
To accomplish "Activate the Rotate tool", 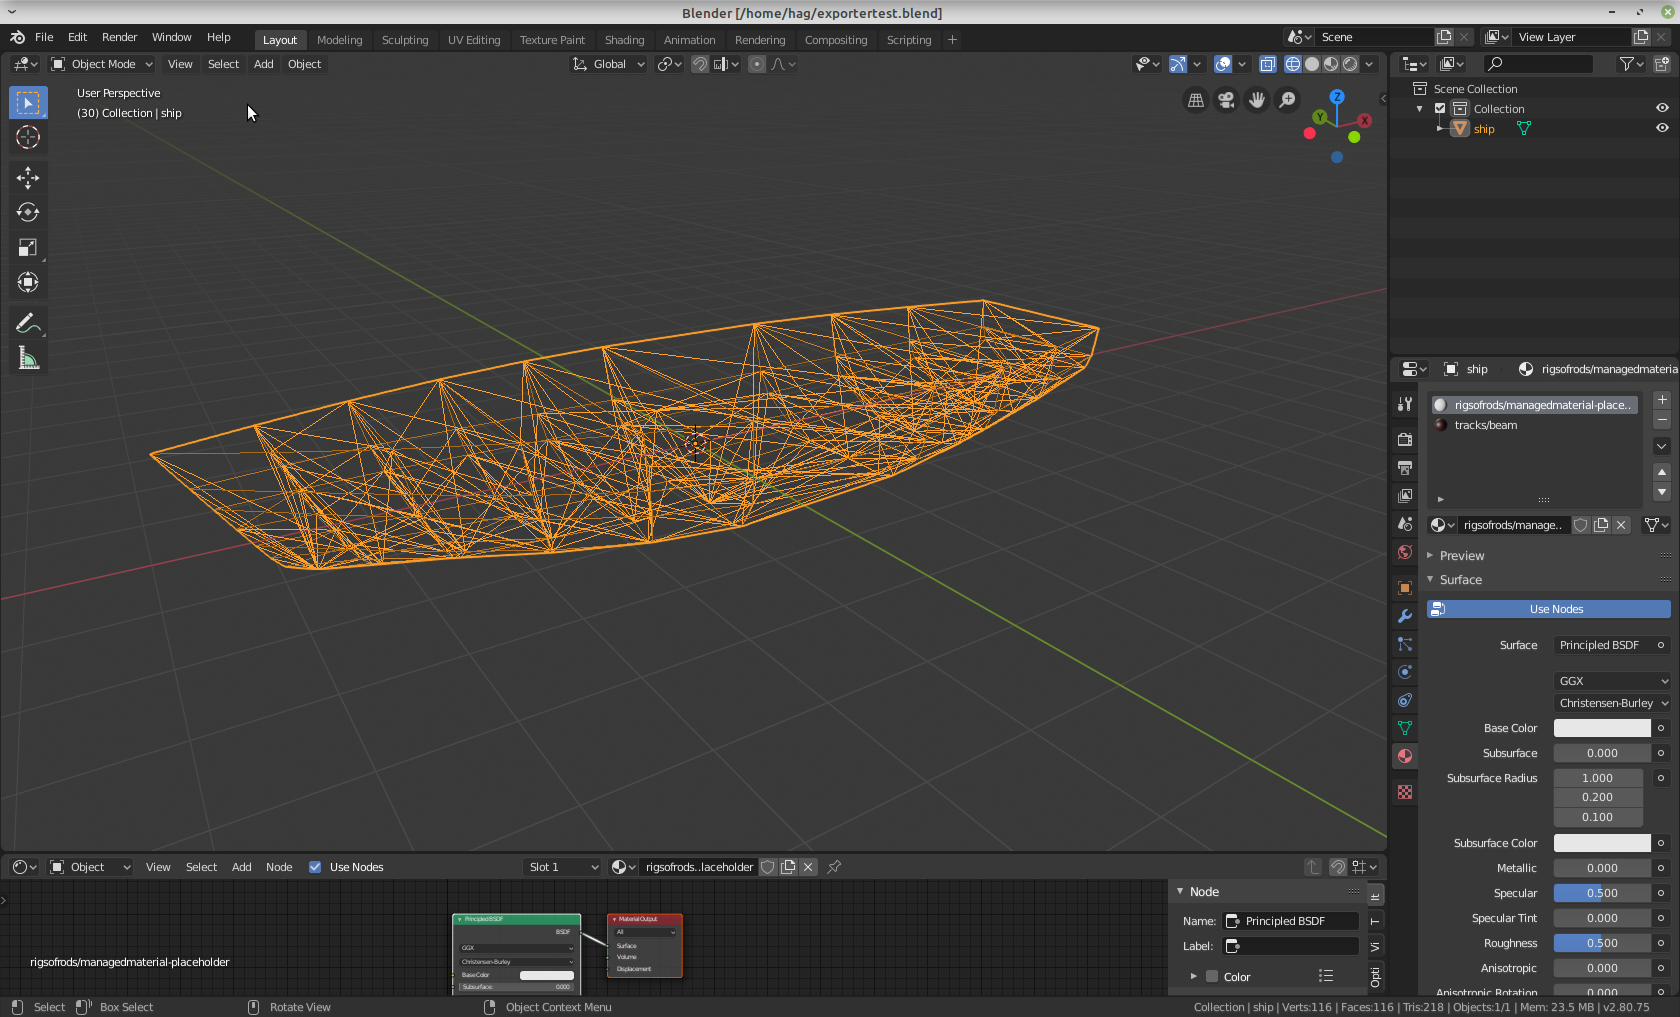I will click(x=28, y=213).
